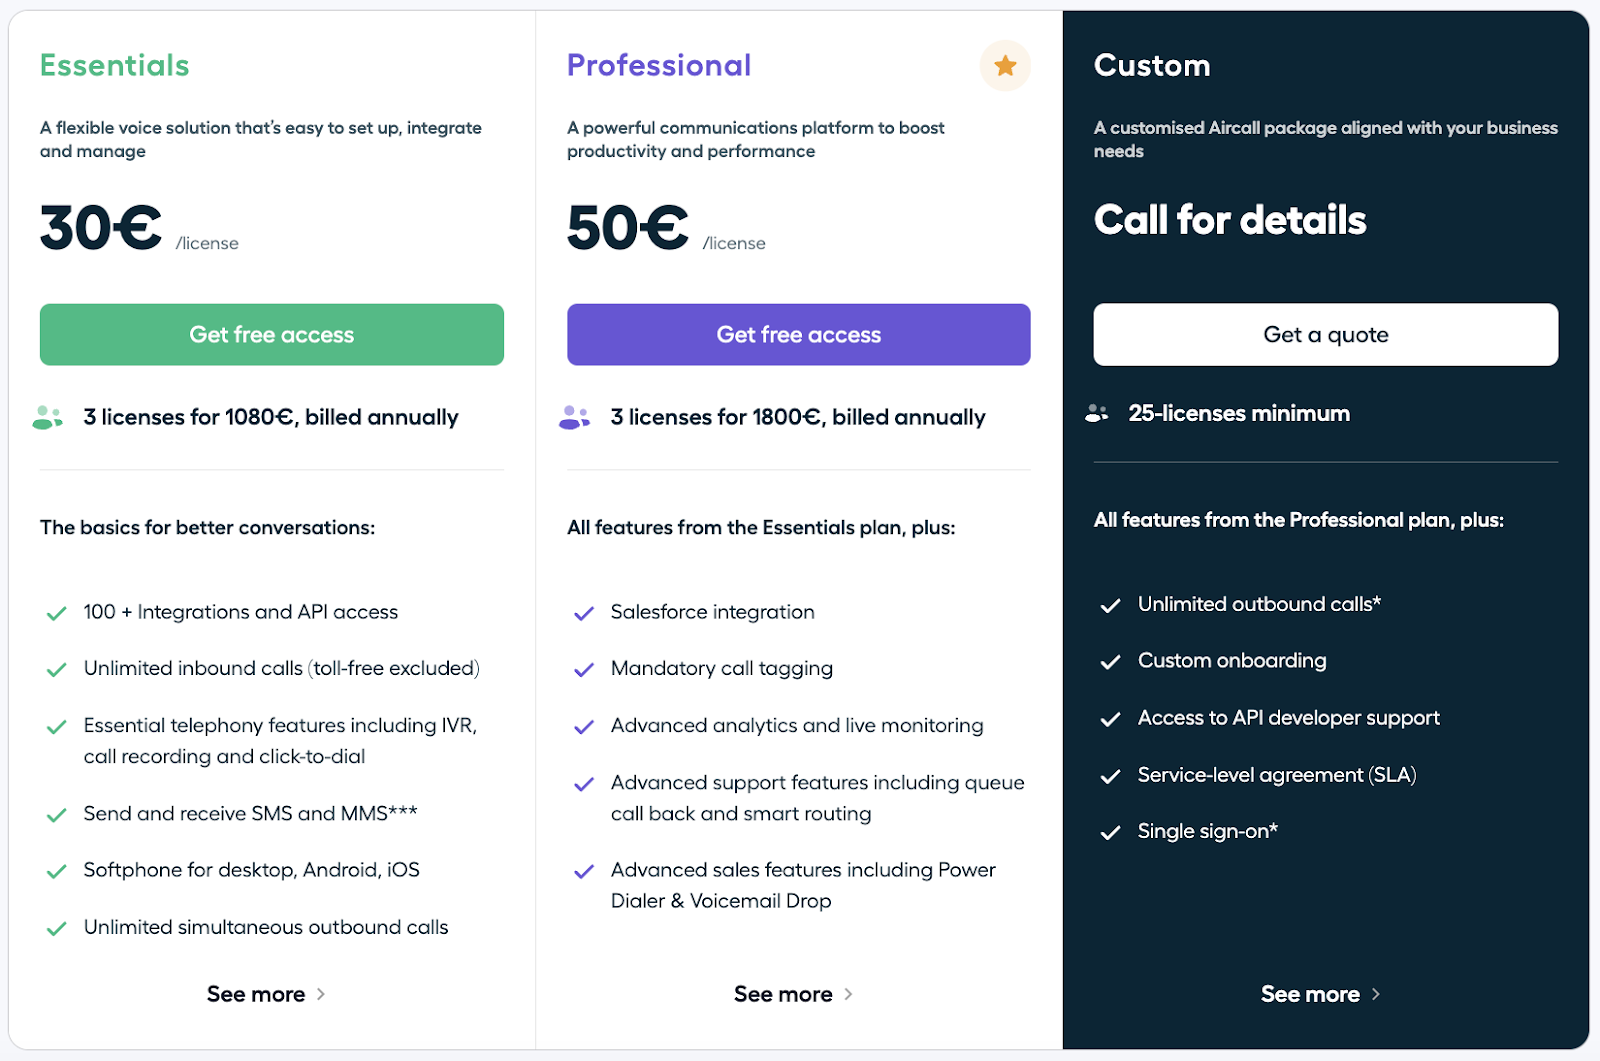Click checkmark beside Unlimited outbound calls
This screenshot has width=1600, height=1061.
1110,605
